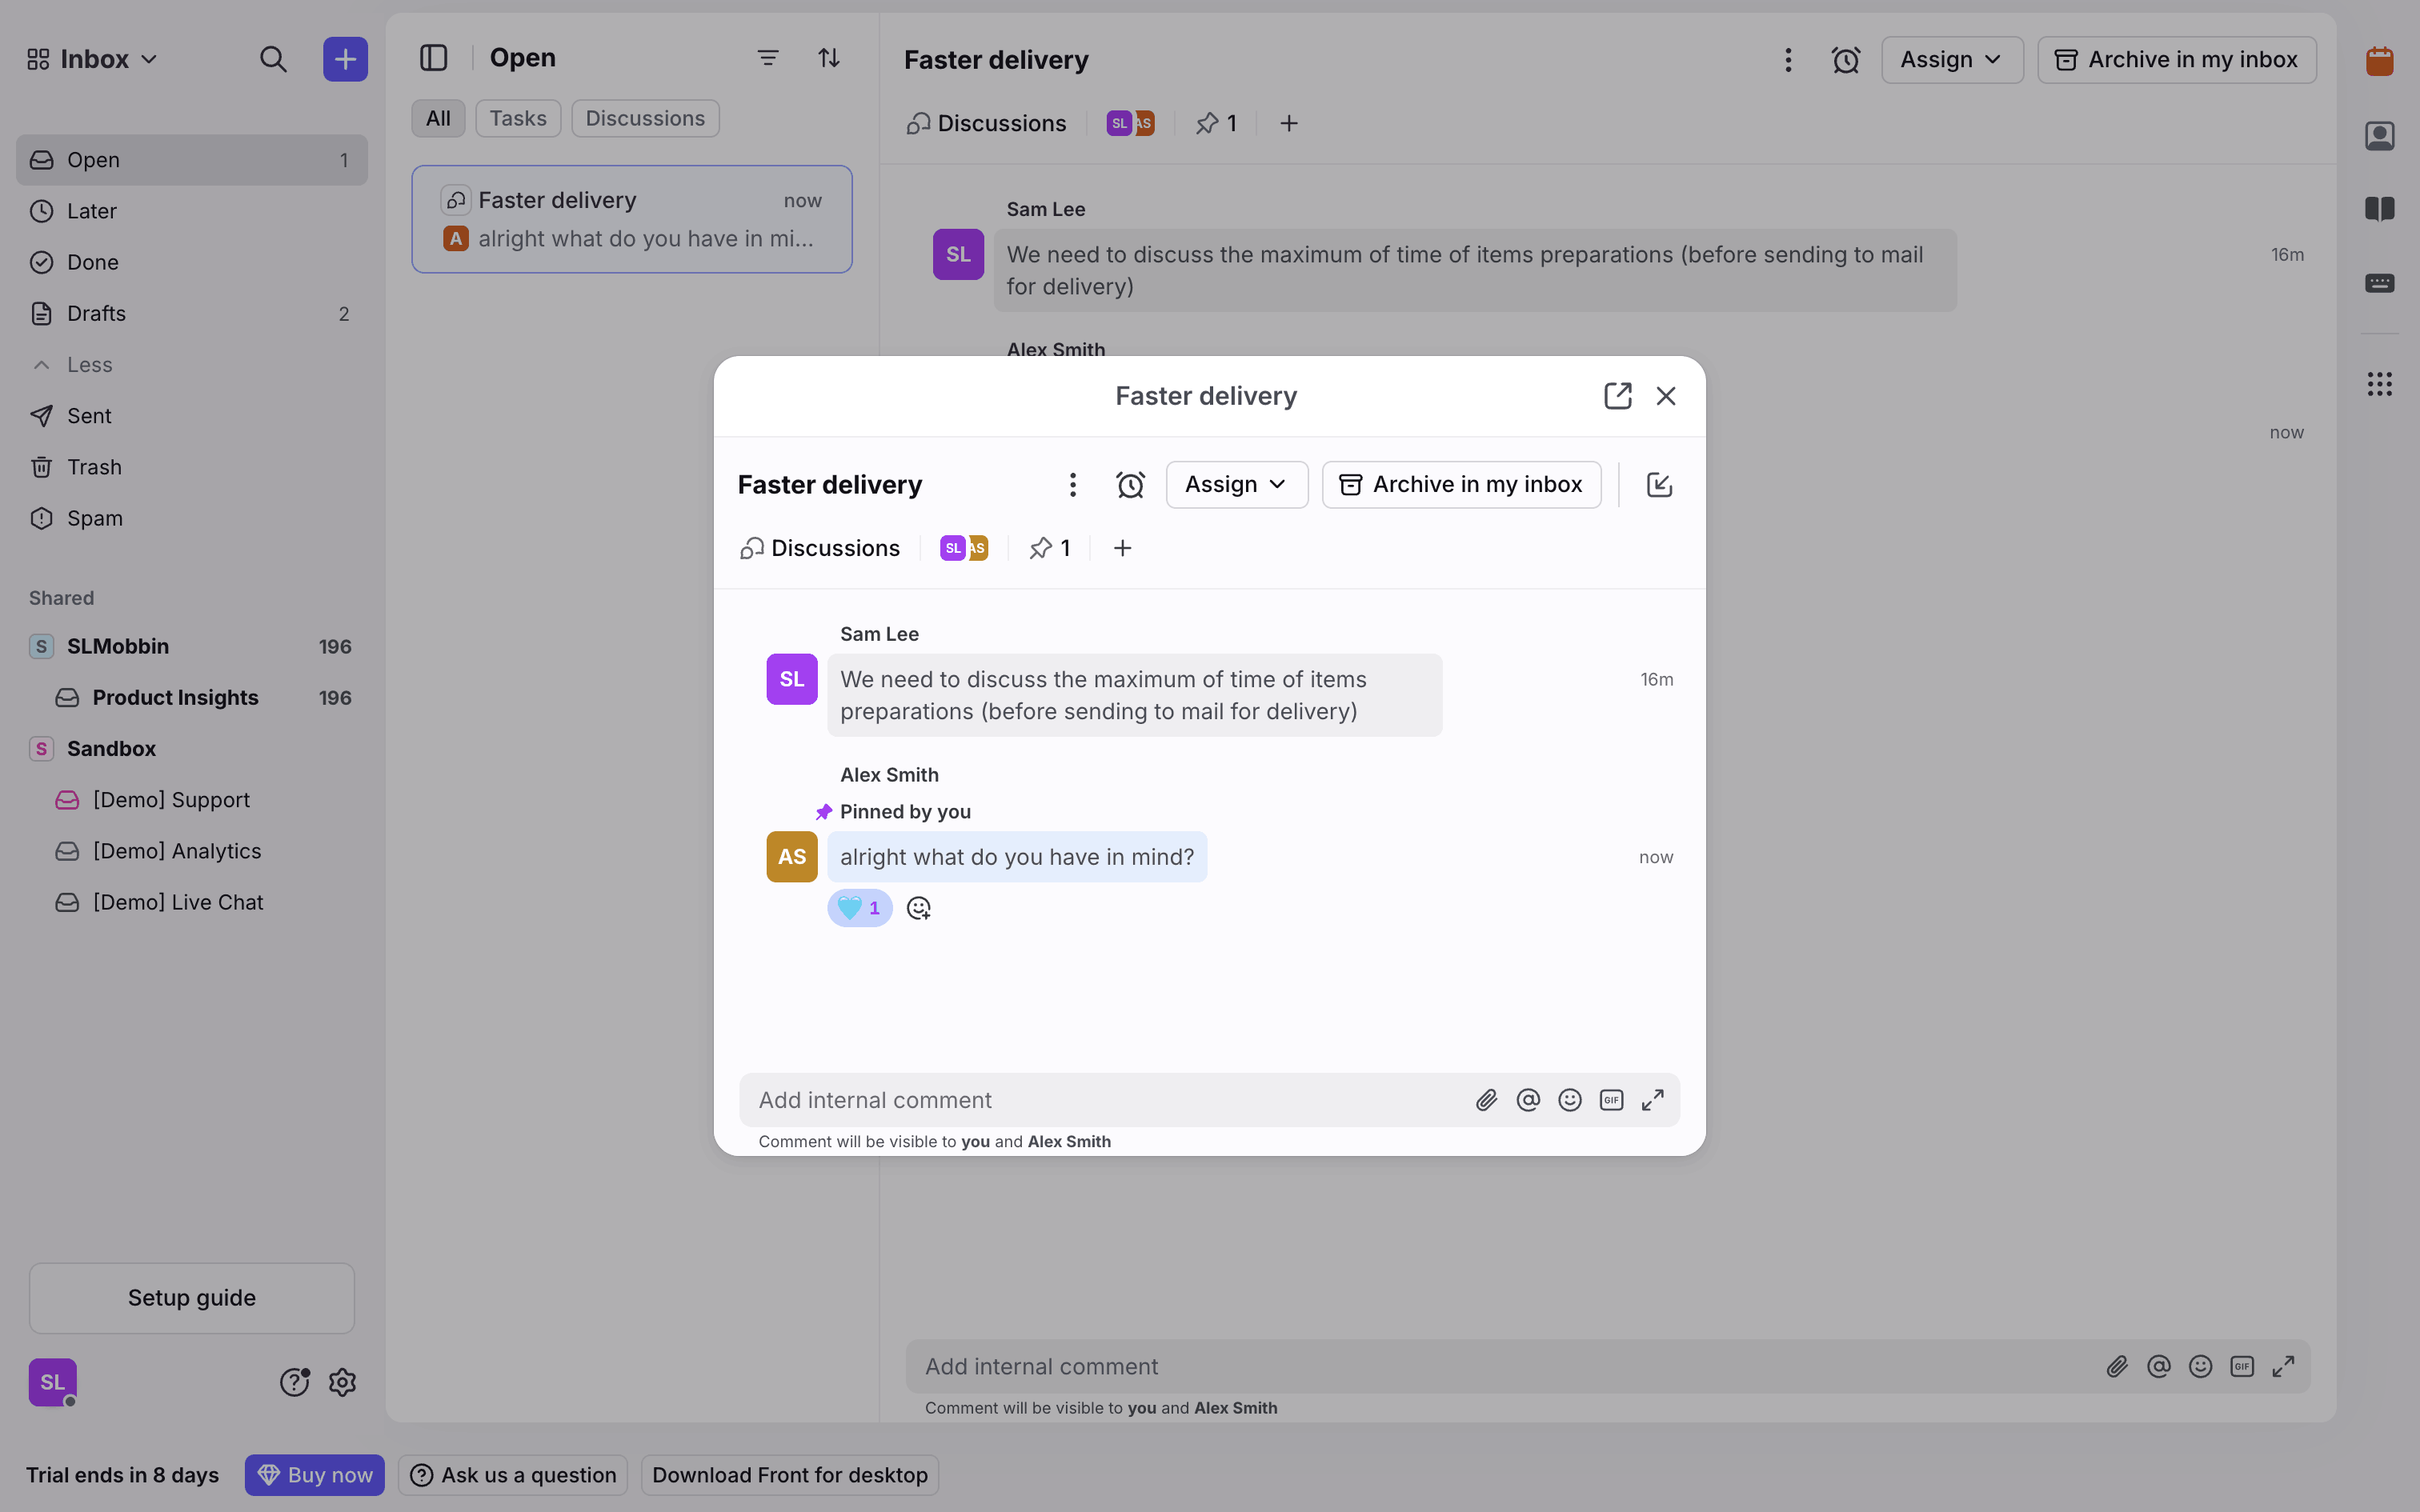Toggle the blue heart reaction
Viewport: 2420px width, 1512px height.
(859, 908)
